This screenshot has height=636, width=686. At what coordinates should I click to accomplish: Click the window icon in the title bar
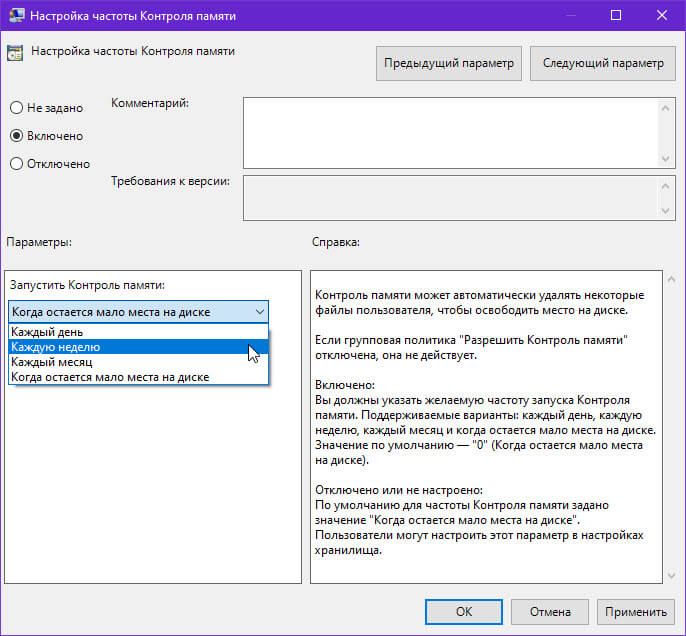coord(17,15)
